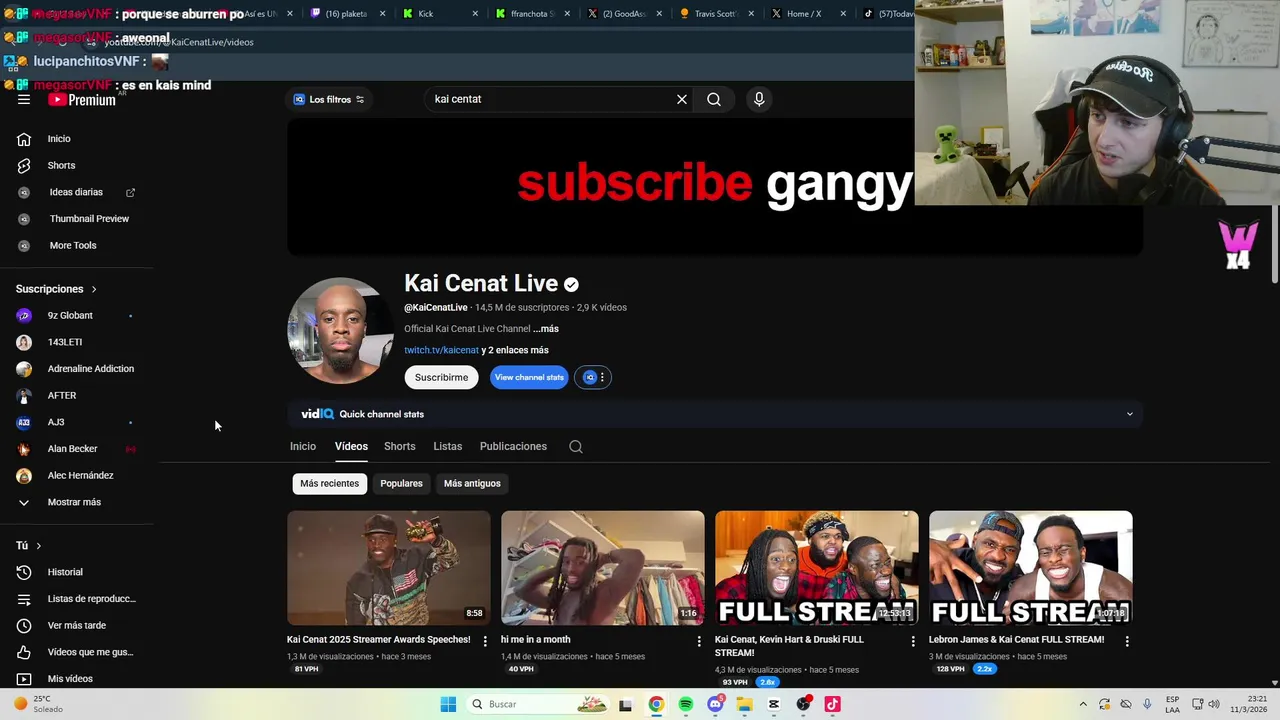Open options menu for Streamer Awards video
Screen dimensions: 1280x720
(x=485, y=641)
